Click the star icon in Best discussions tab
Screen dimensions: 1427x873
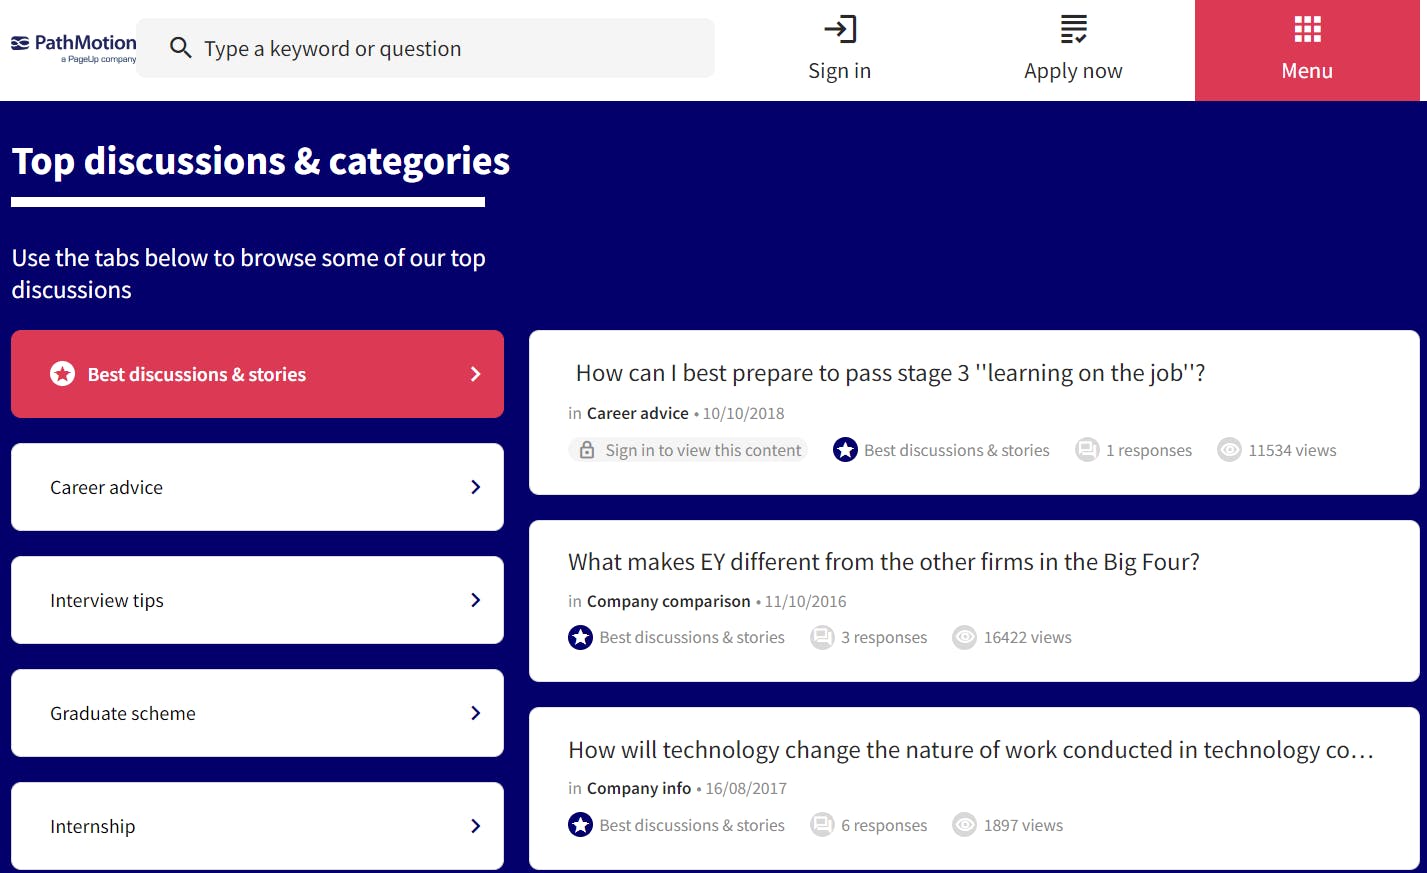[x=63, y=374]
